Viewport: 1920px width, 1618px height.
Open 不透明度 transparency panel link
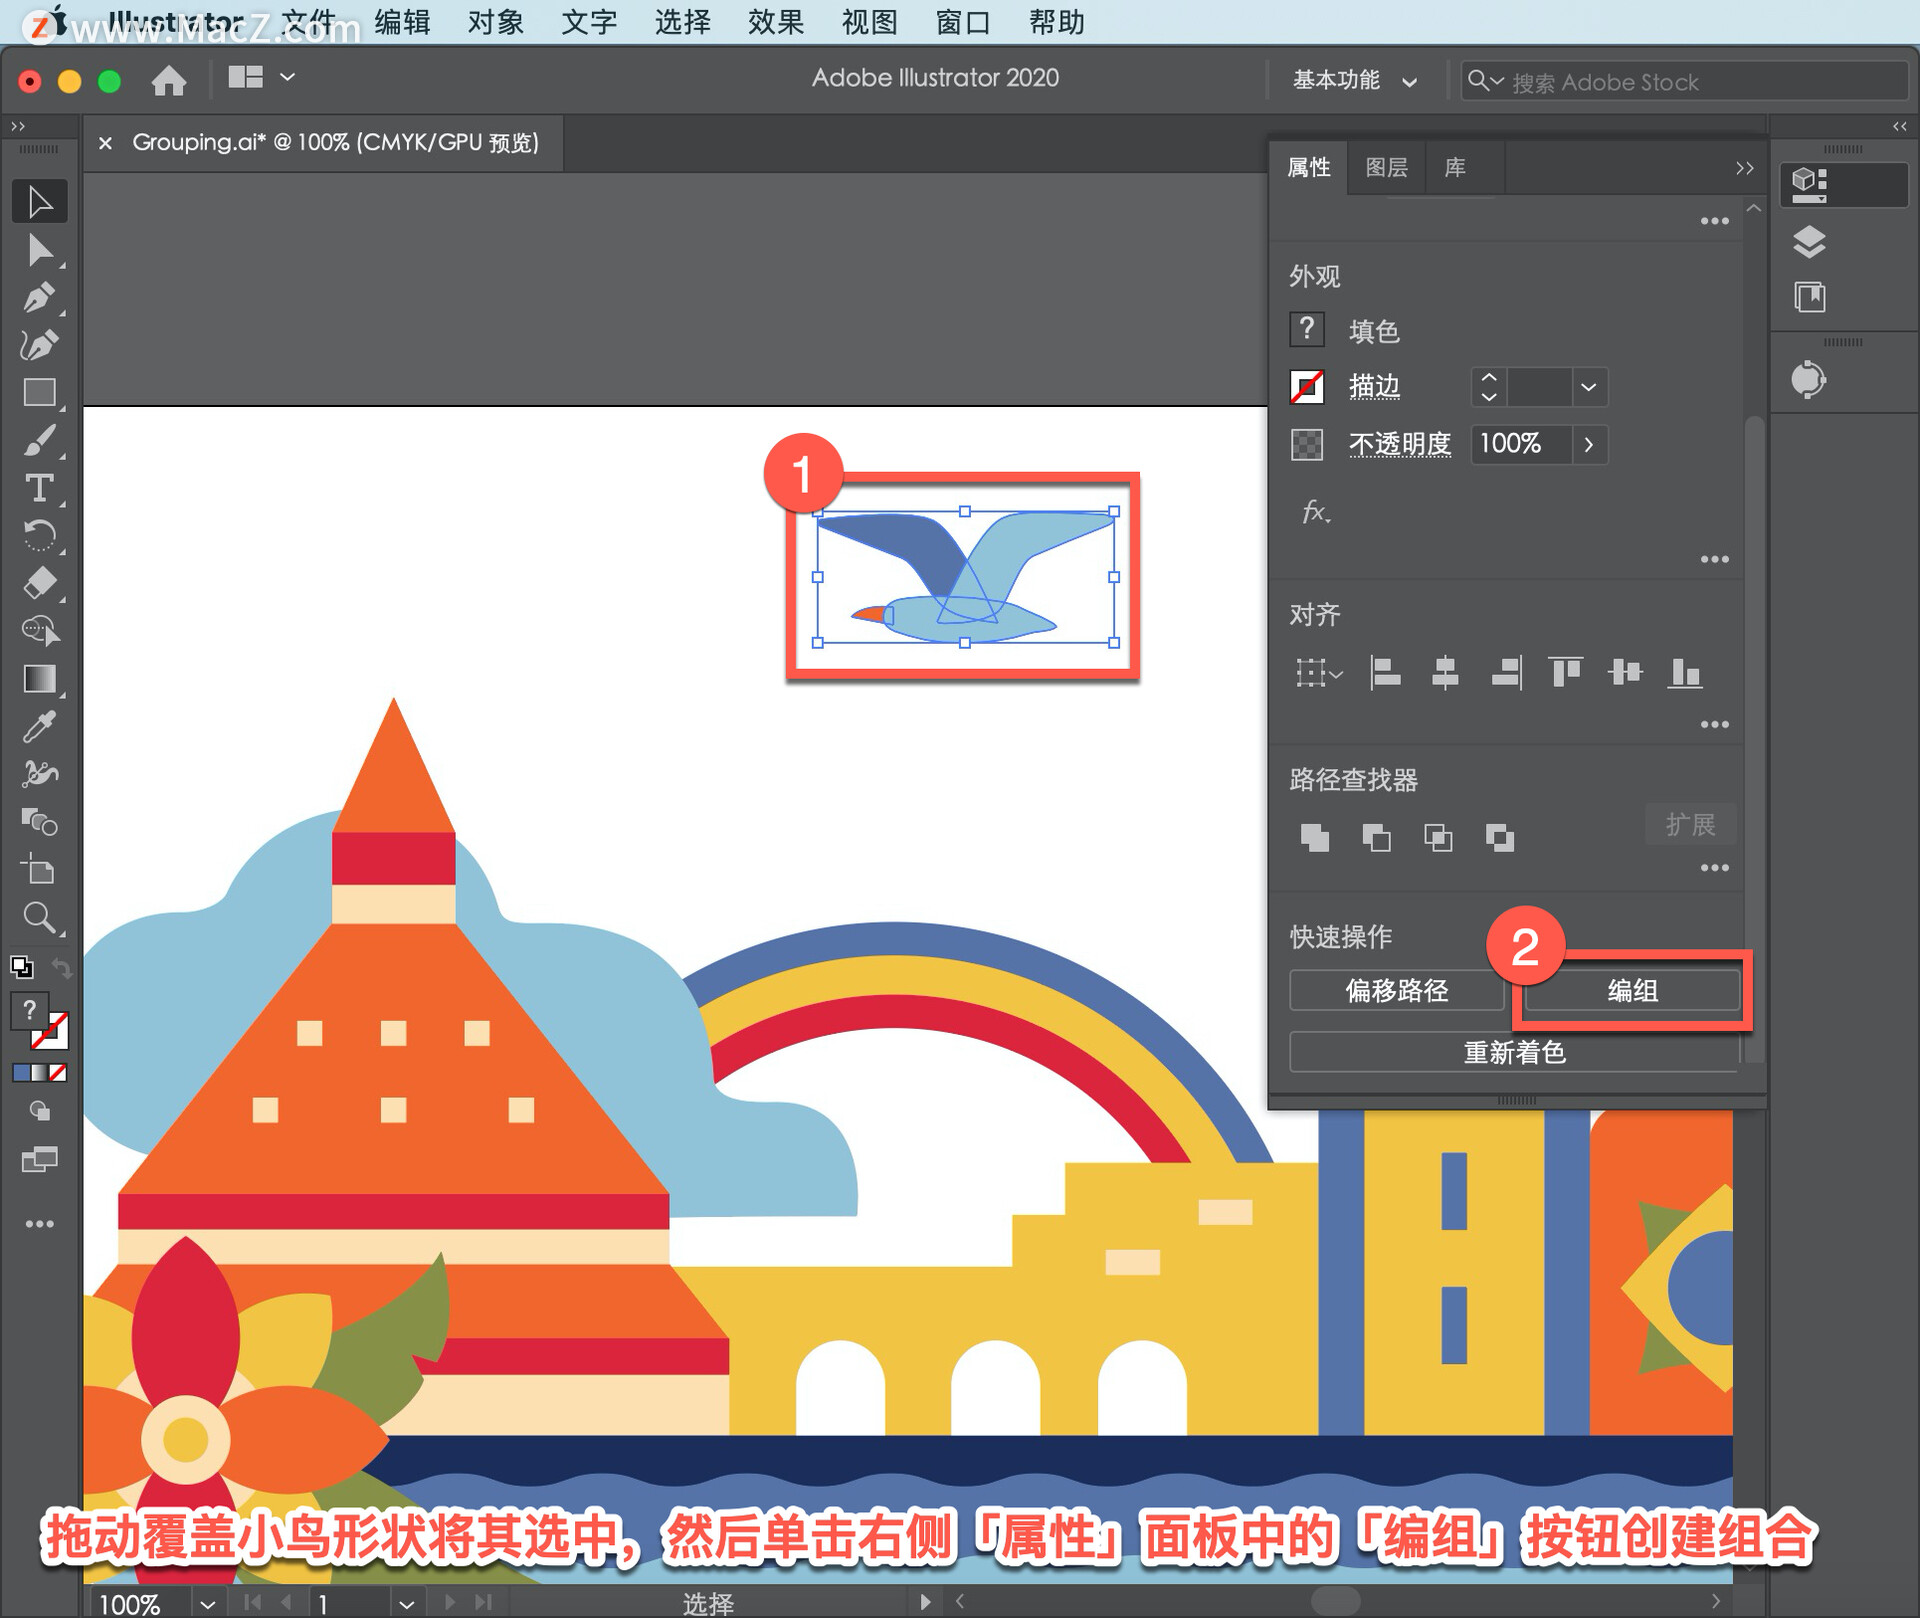(x=1400, y=443)
